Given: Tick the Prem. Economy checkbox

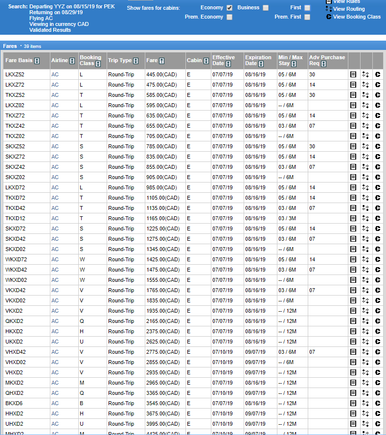Looking at the screenshot, I should coord(229,17).
